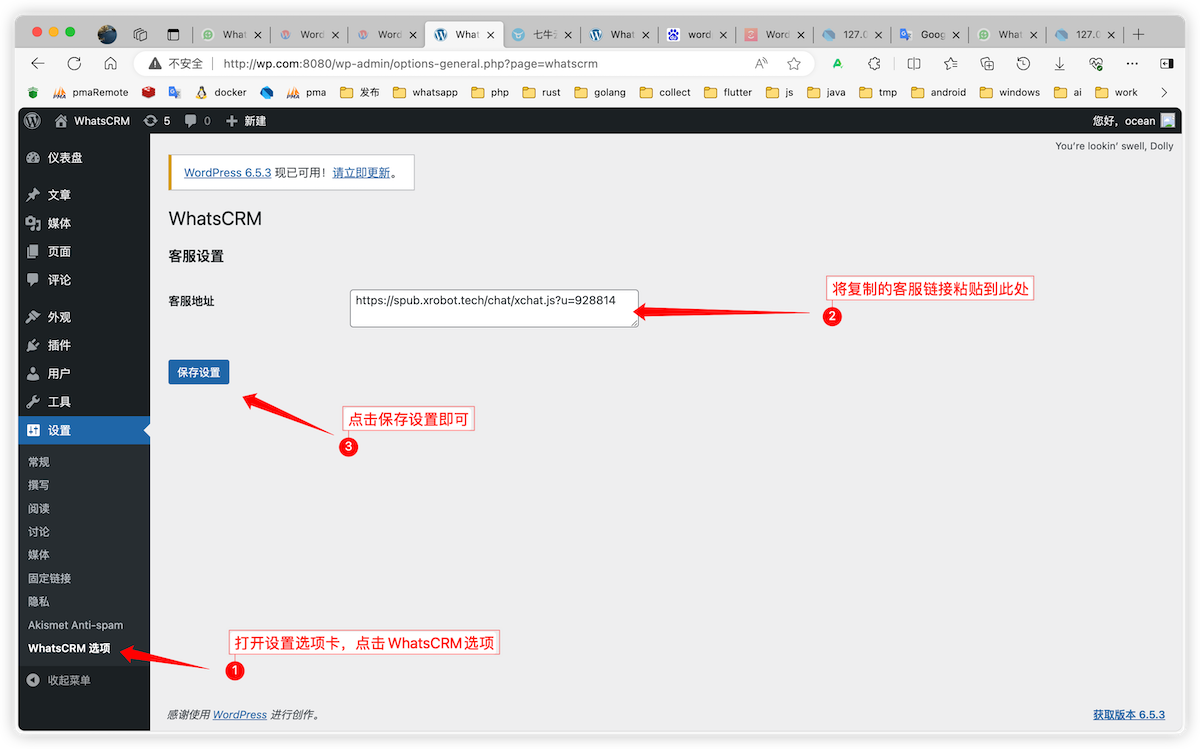Click the browser profile avatar
The height and width of the screenshot is (749, 1200).
pyautogui.click(x=107, y=34)
